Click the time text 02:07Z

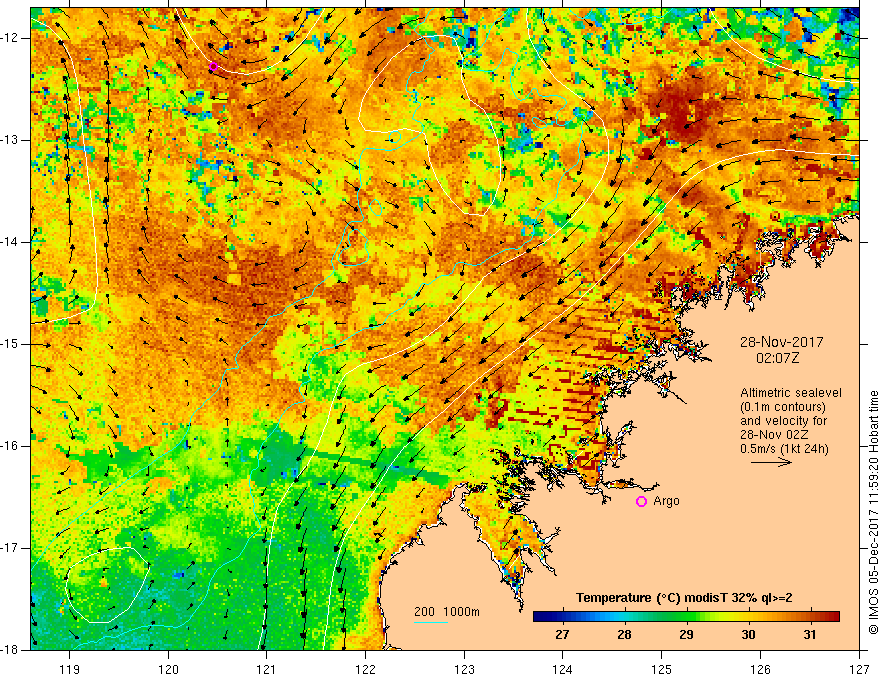(777, 358)
